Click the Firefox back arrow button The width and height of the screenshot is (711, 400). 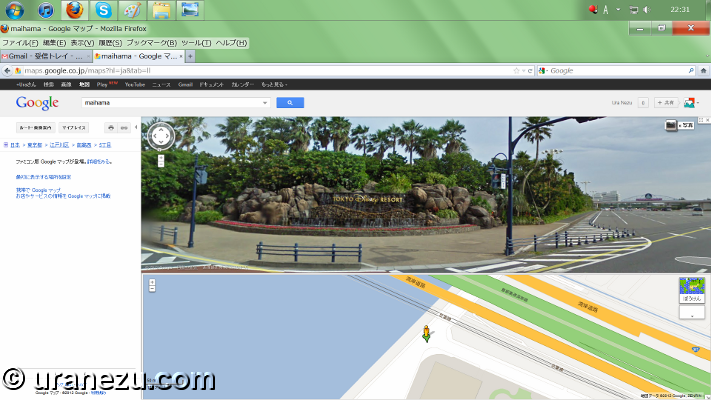(x=7, y=71)
